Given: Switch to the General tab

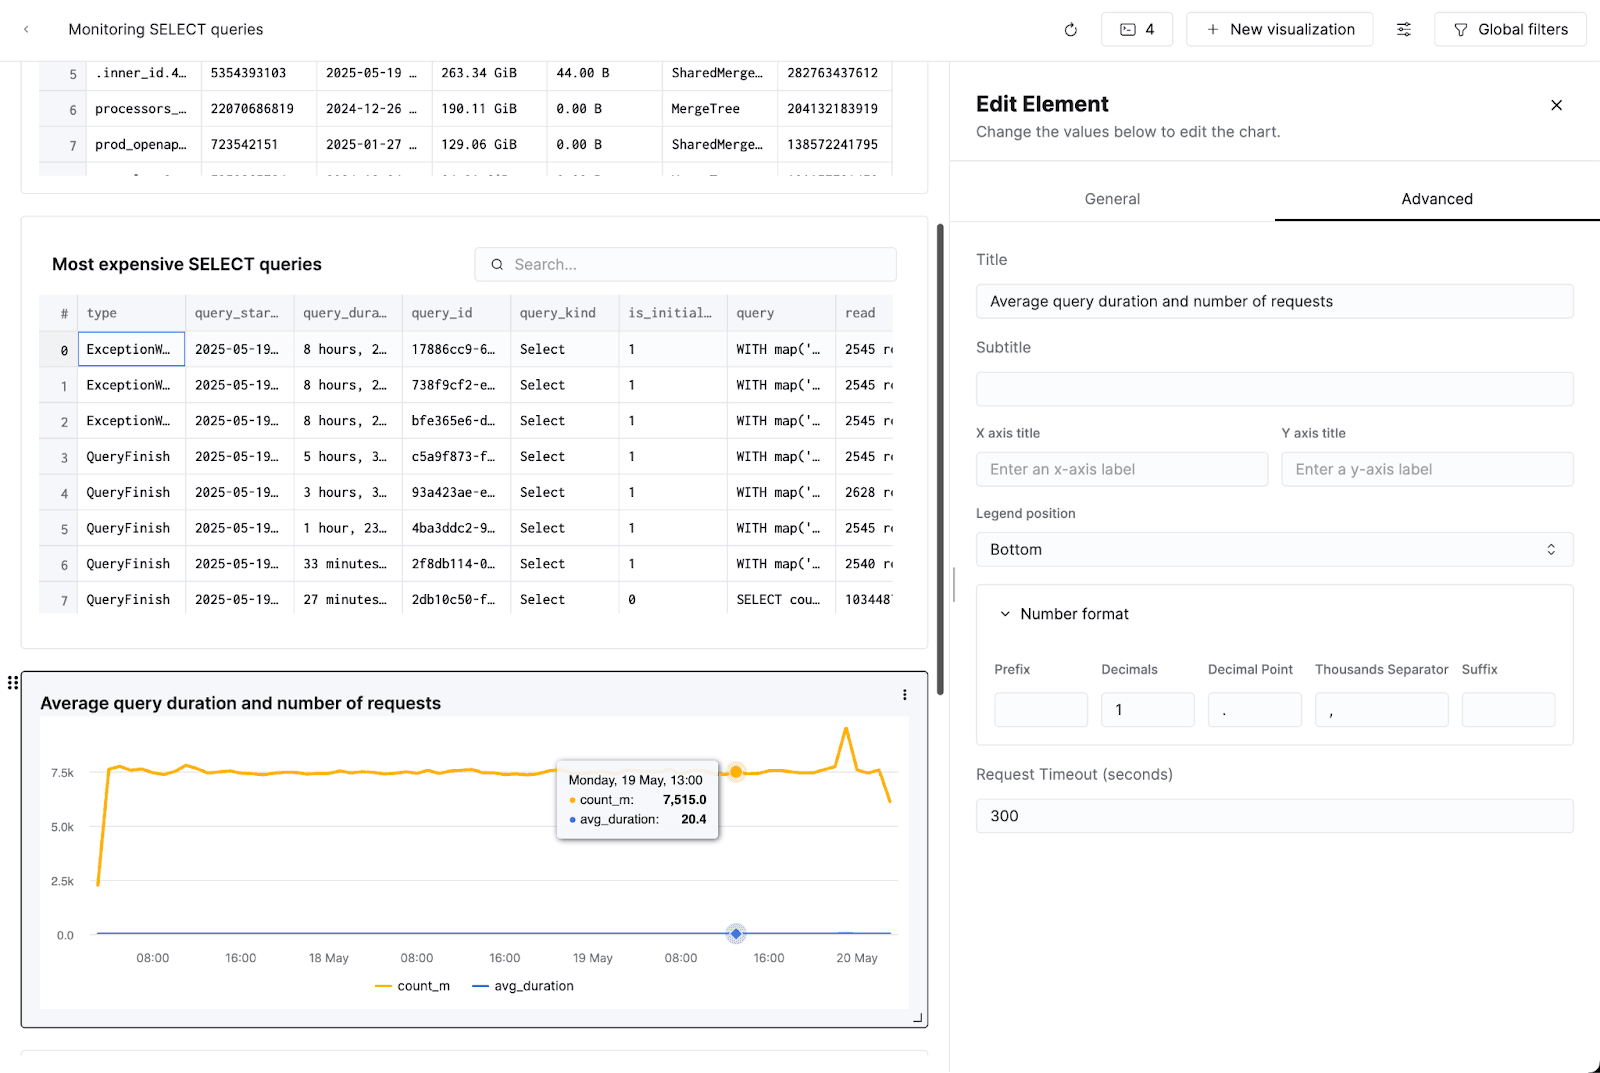Looking at the screenshot, I should 1112,199.
